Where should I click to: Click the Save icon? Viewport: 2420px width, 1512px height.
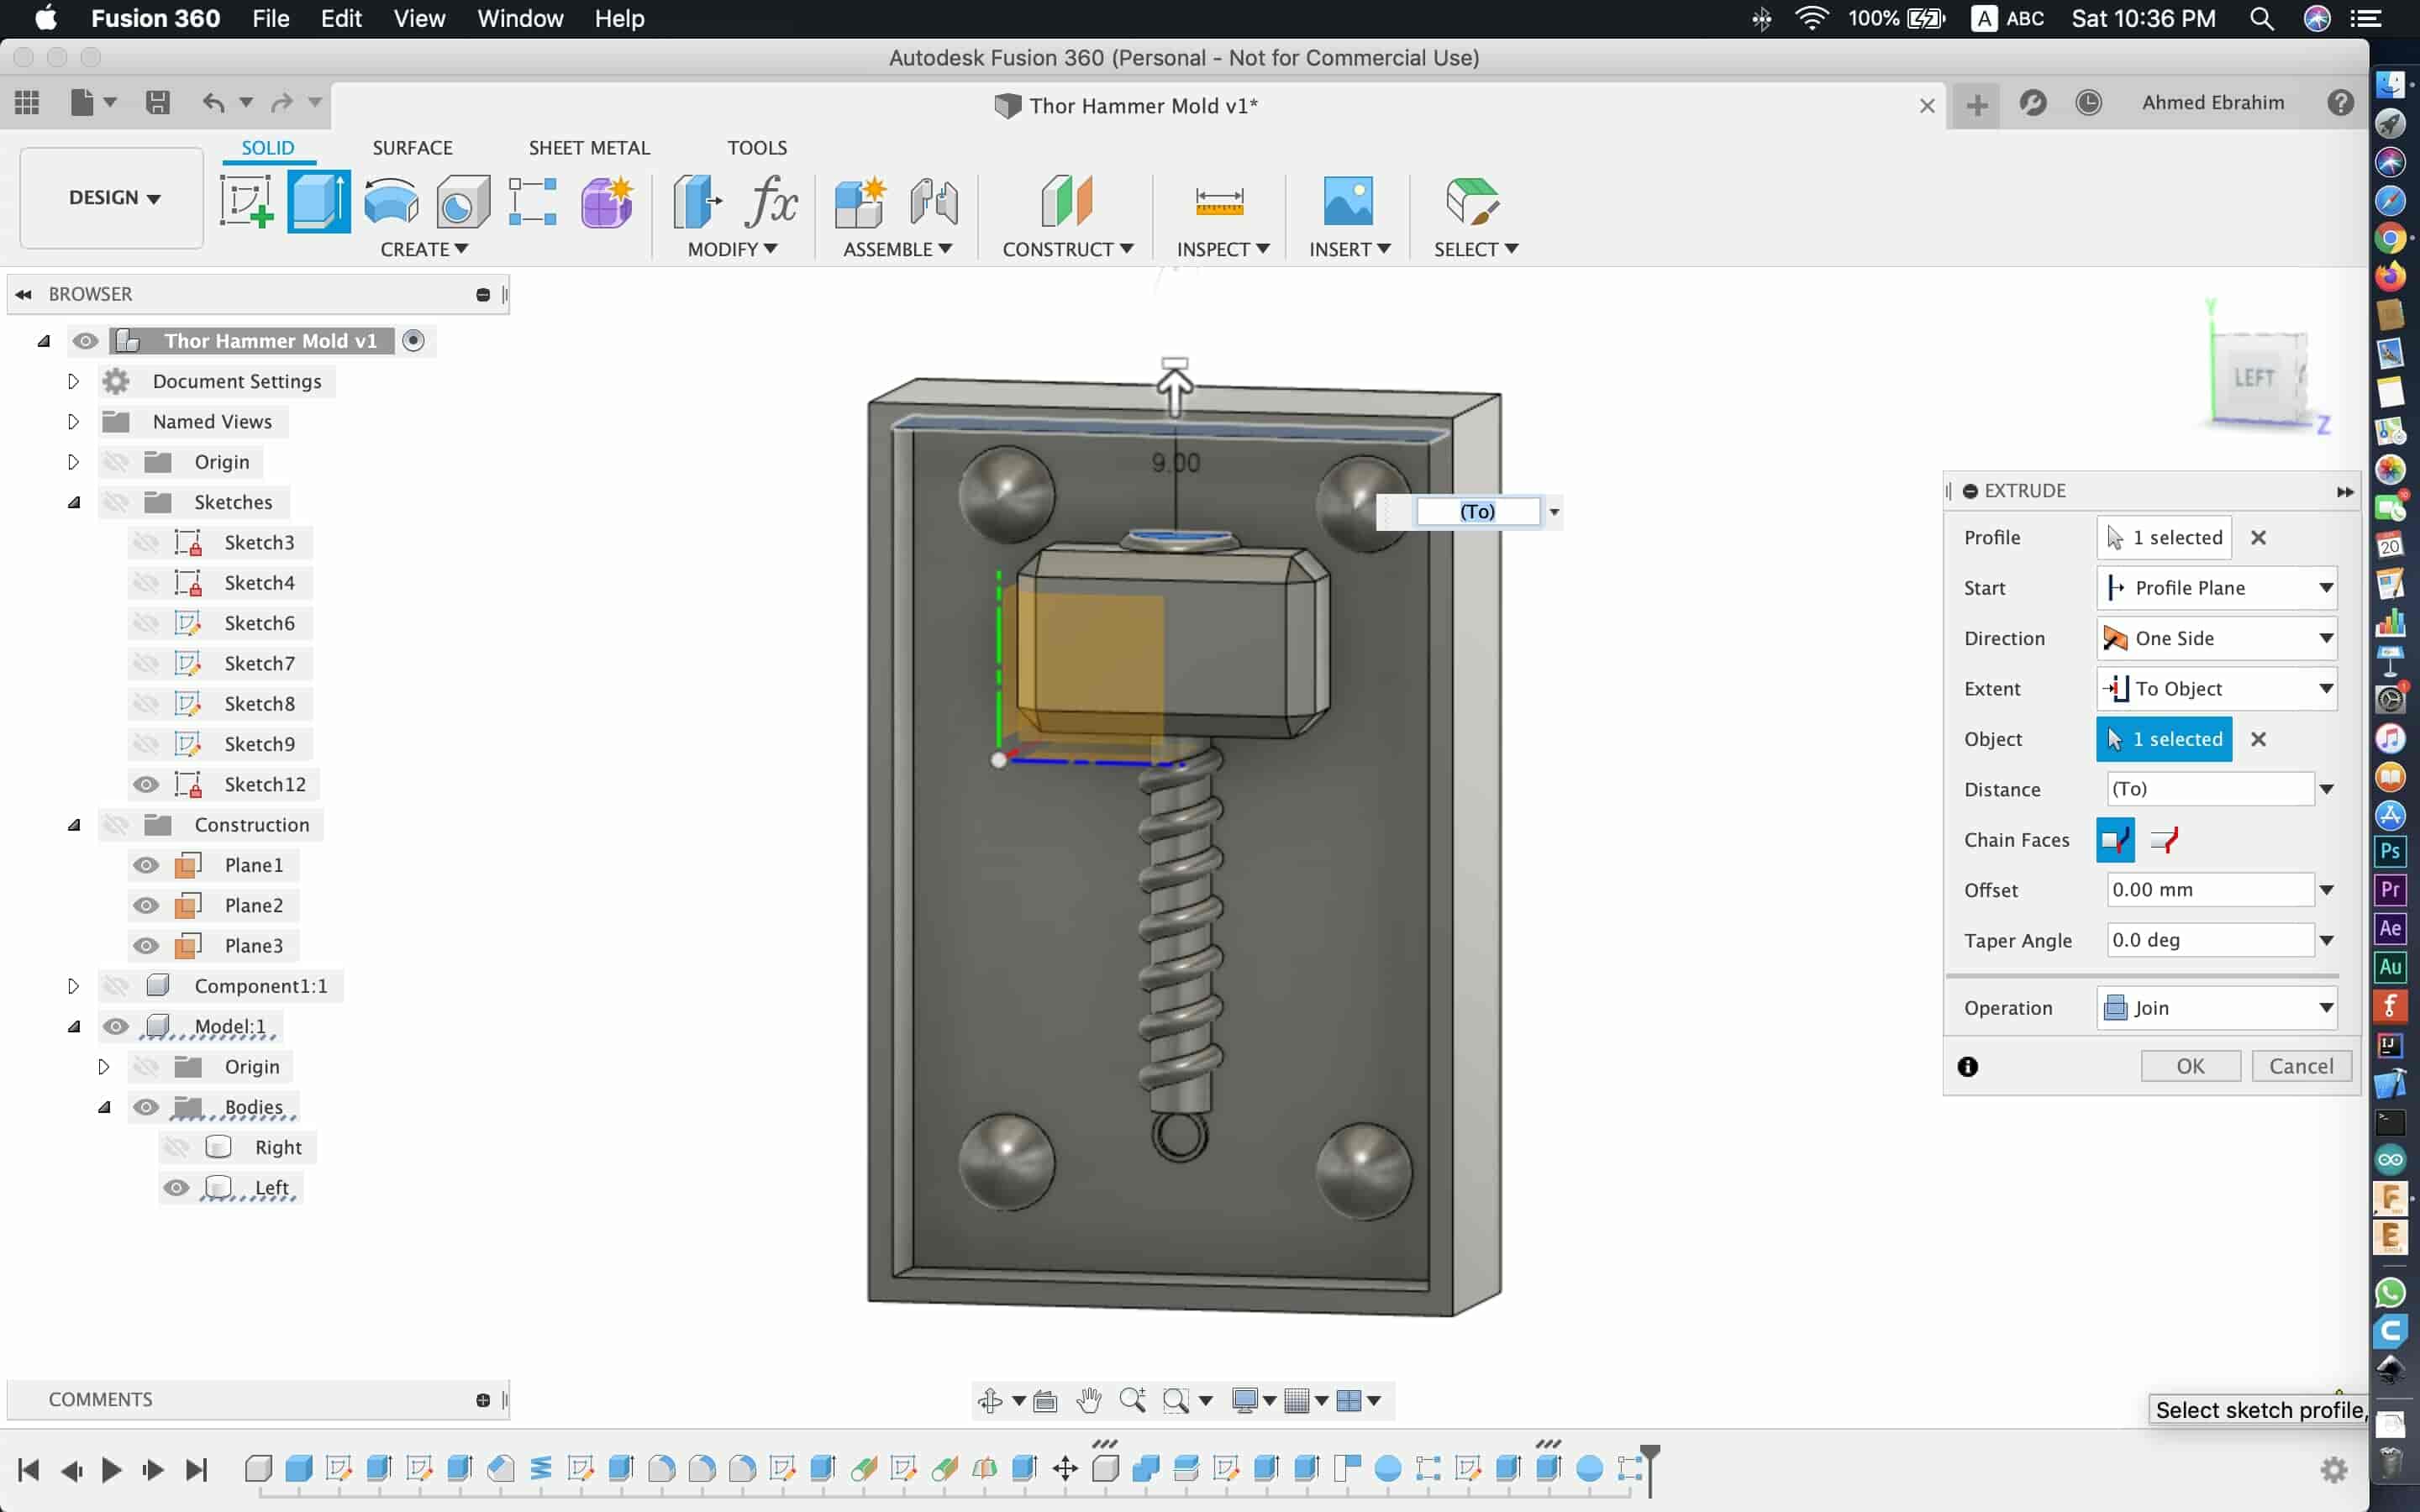click(157, 102)
